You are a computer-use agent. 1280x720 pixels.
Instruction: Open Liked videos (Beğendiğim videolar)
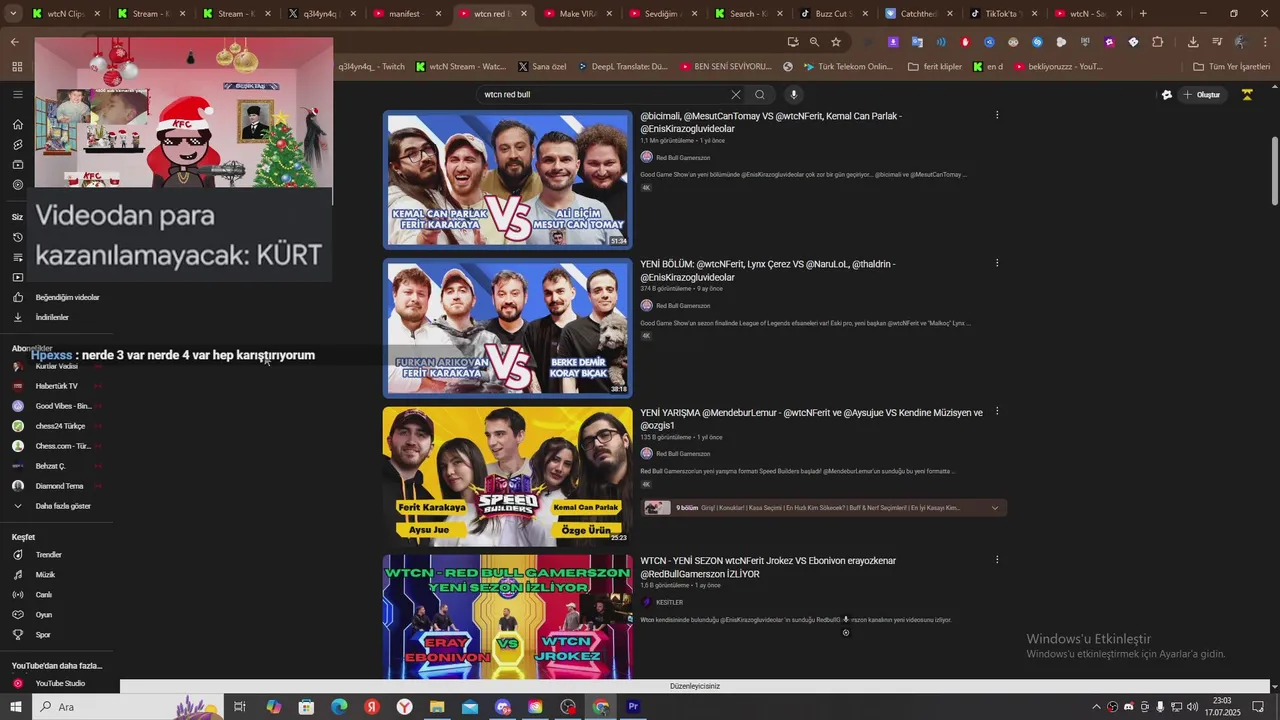(x=56, y=297)
